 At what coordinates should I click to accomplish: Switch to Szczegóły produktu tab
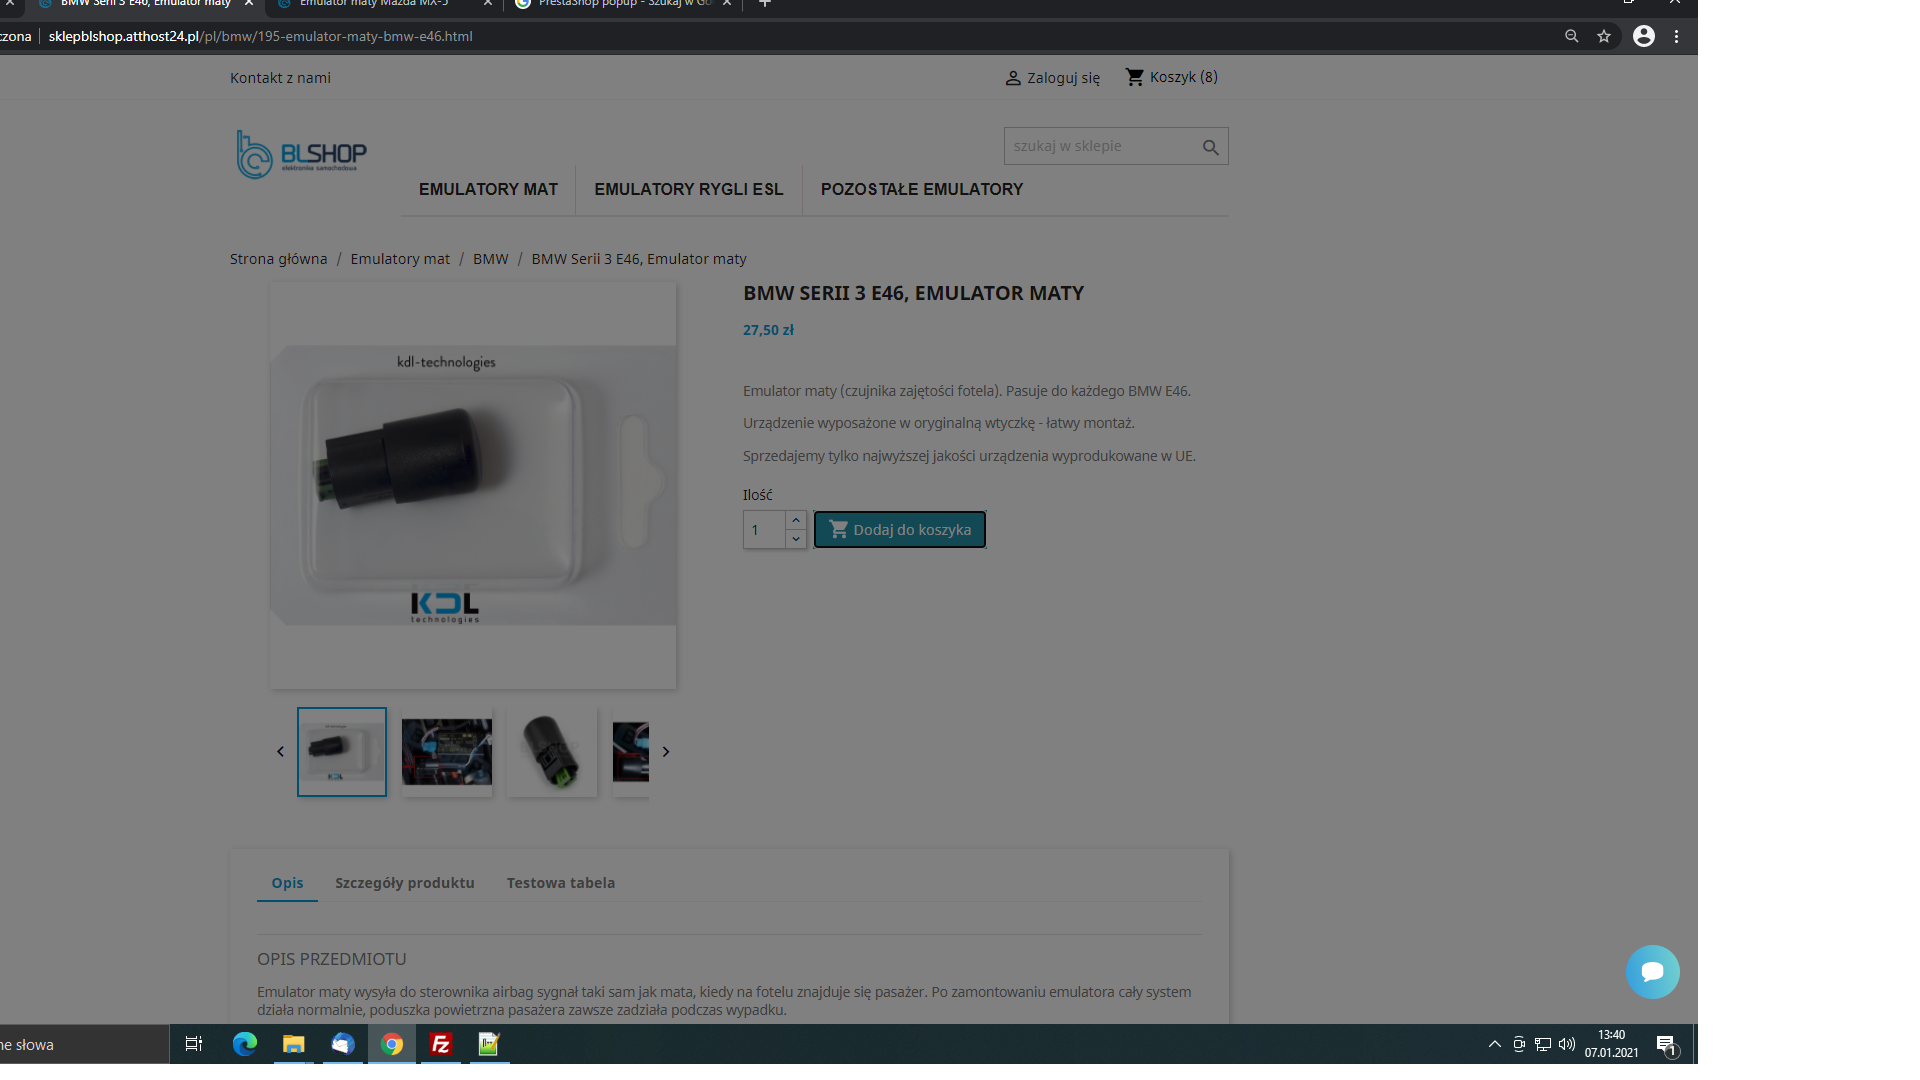[404, 883]
